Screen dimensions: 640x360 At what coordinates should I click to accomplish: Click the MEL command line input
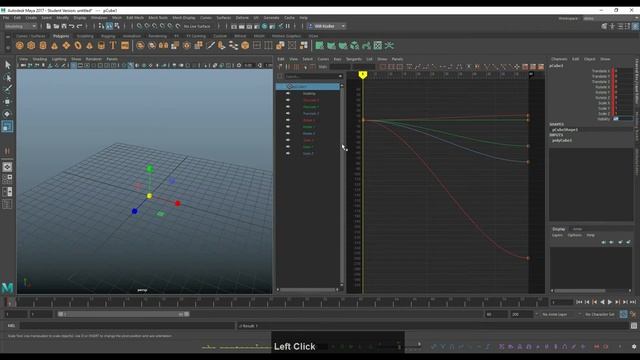(127, 326)
